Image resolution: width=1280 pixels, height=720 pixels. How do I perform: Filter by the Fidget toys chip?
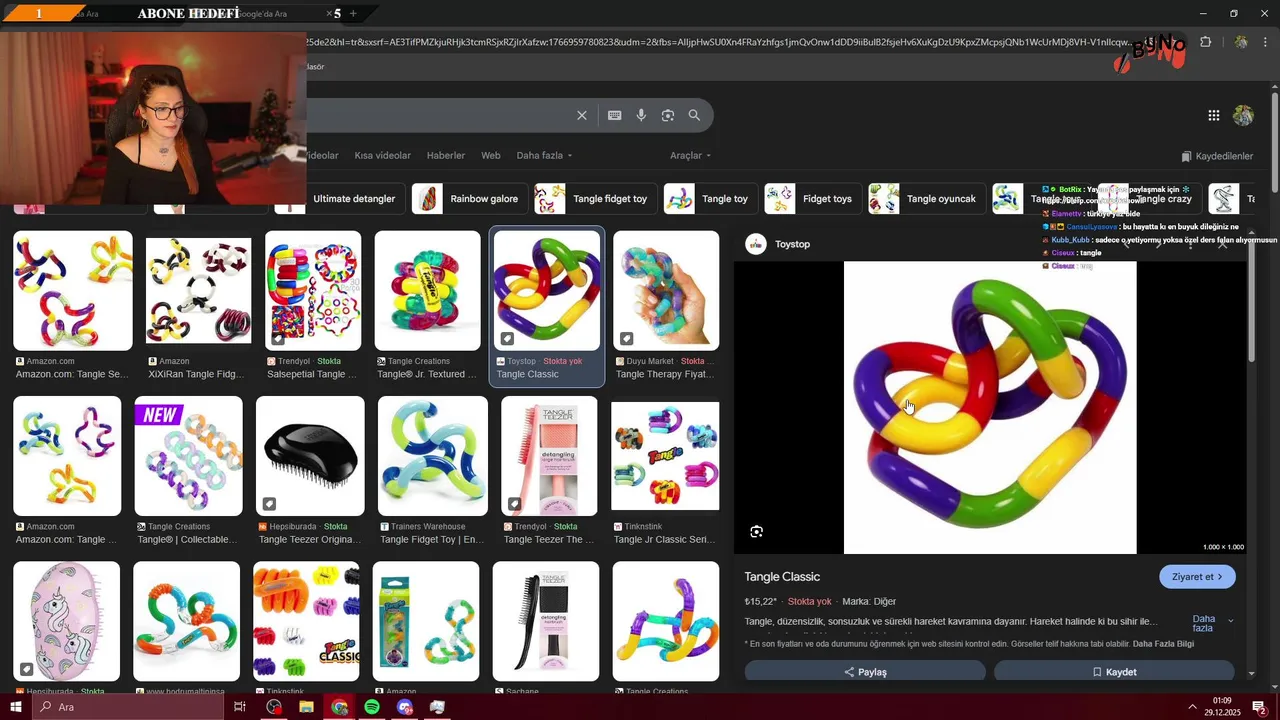tap(813, 199)
